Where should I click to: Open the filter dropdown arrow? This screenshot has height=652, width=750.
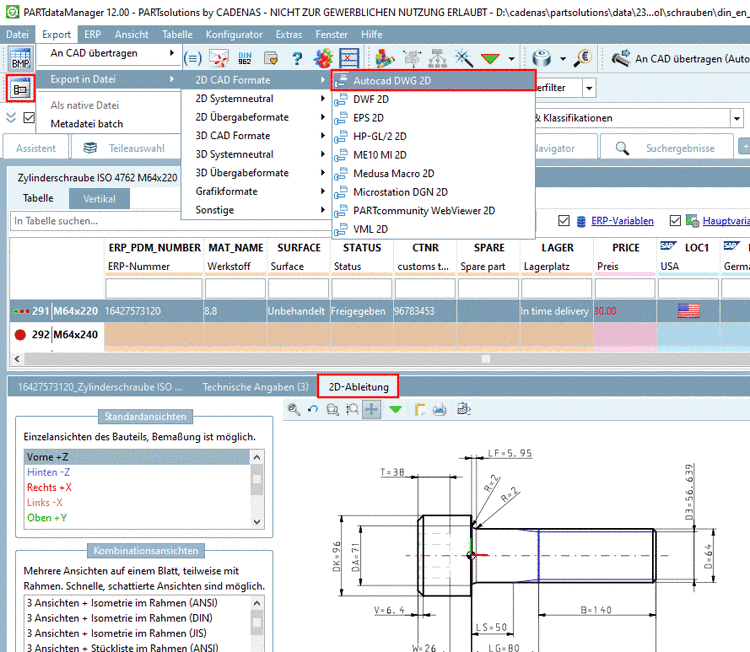589,88
